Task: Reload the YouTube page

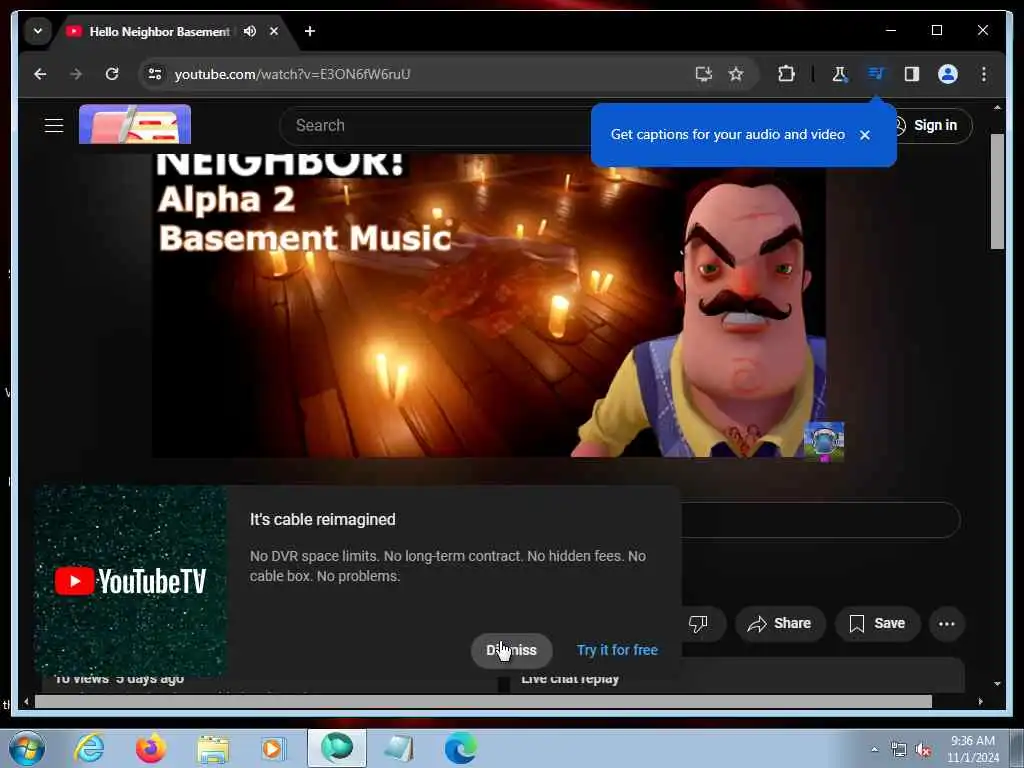Action: tap(112, 74)
